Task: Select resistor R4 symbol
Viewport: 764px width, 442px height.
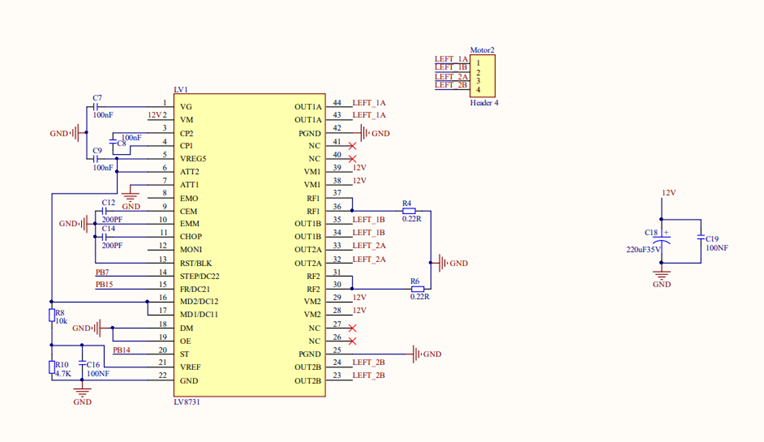Action: click(408, 211)
